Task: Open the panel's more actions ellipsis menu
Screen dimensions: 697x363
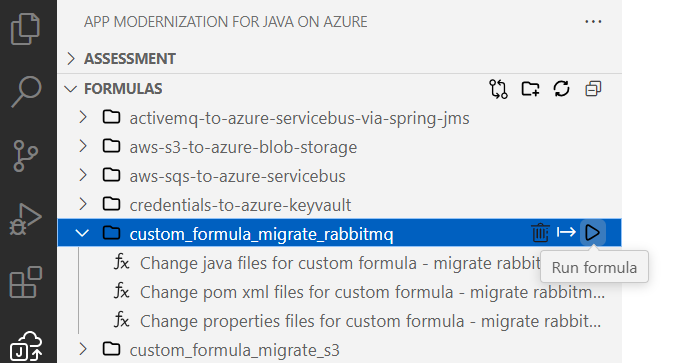Action: tap(593, 22)
